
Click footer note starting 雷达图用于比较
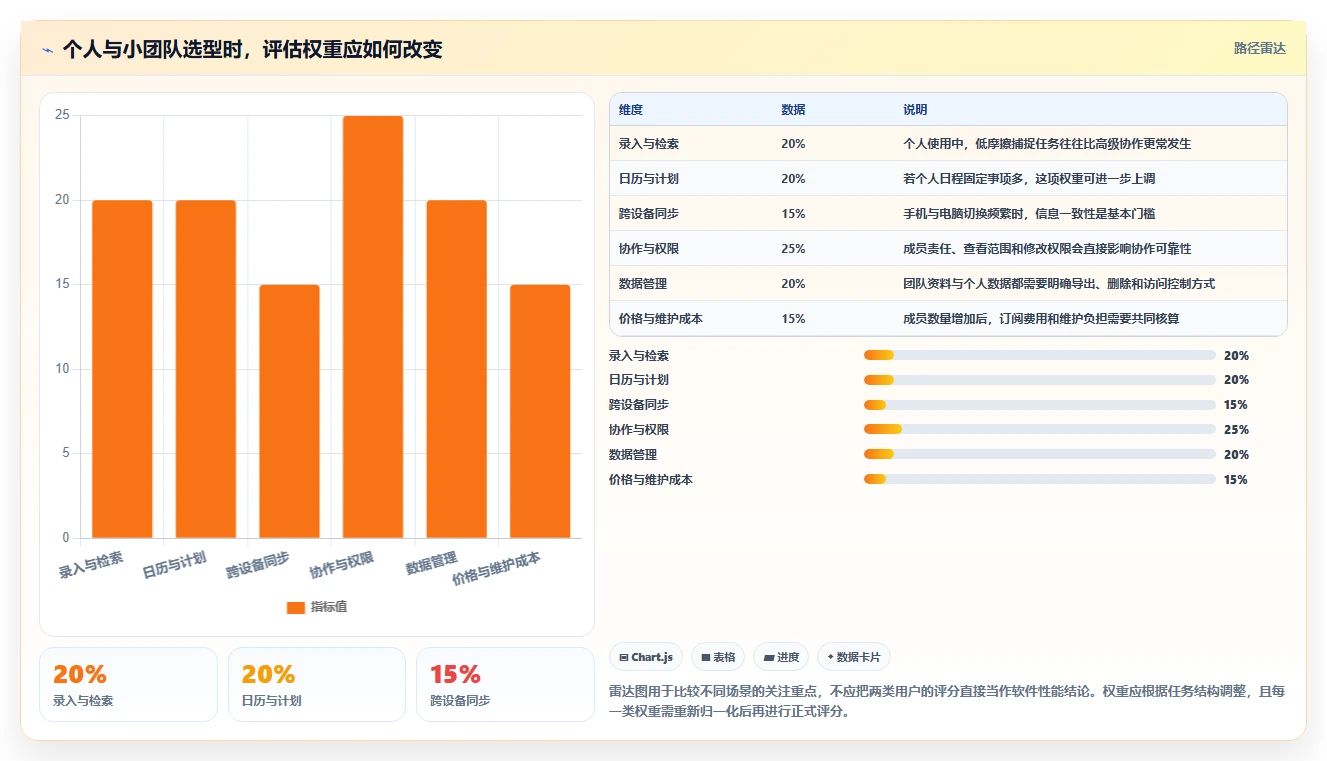pos(947,702)
